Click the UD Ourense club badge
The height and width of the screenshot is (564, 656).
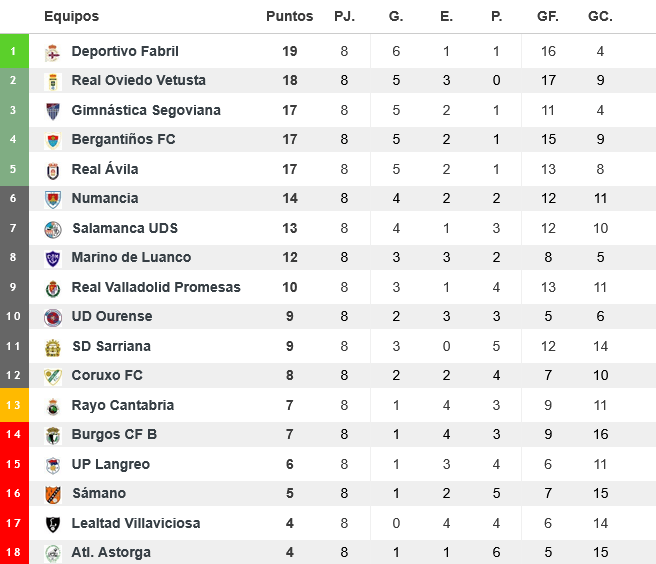point(53,317)
